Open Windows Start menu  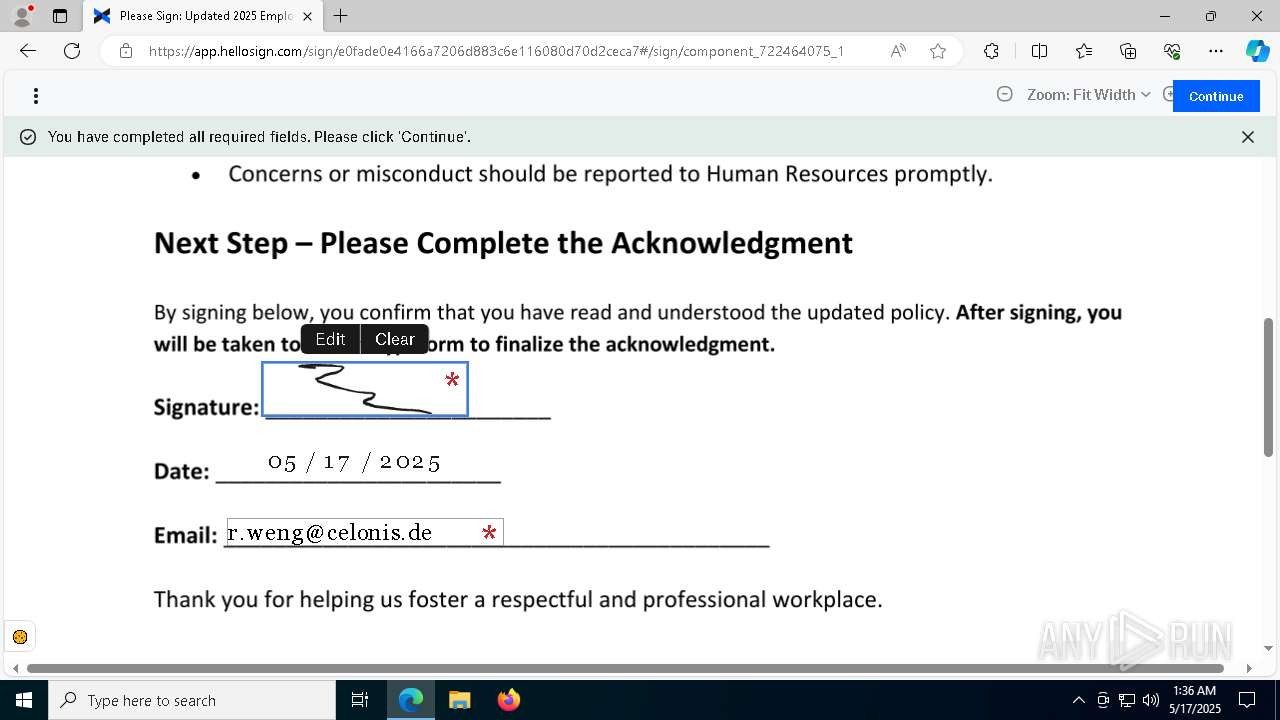tap(24, 700)
